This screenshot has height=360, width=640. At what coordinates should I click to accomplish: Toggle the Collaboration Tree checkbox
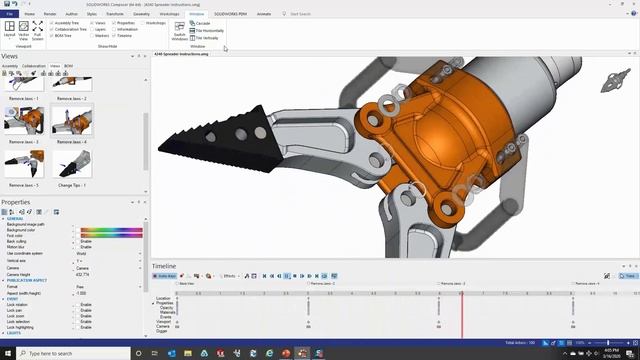[x=52, y=29]
